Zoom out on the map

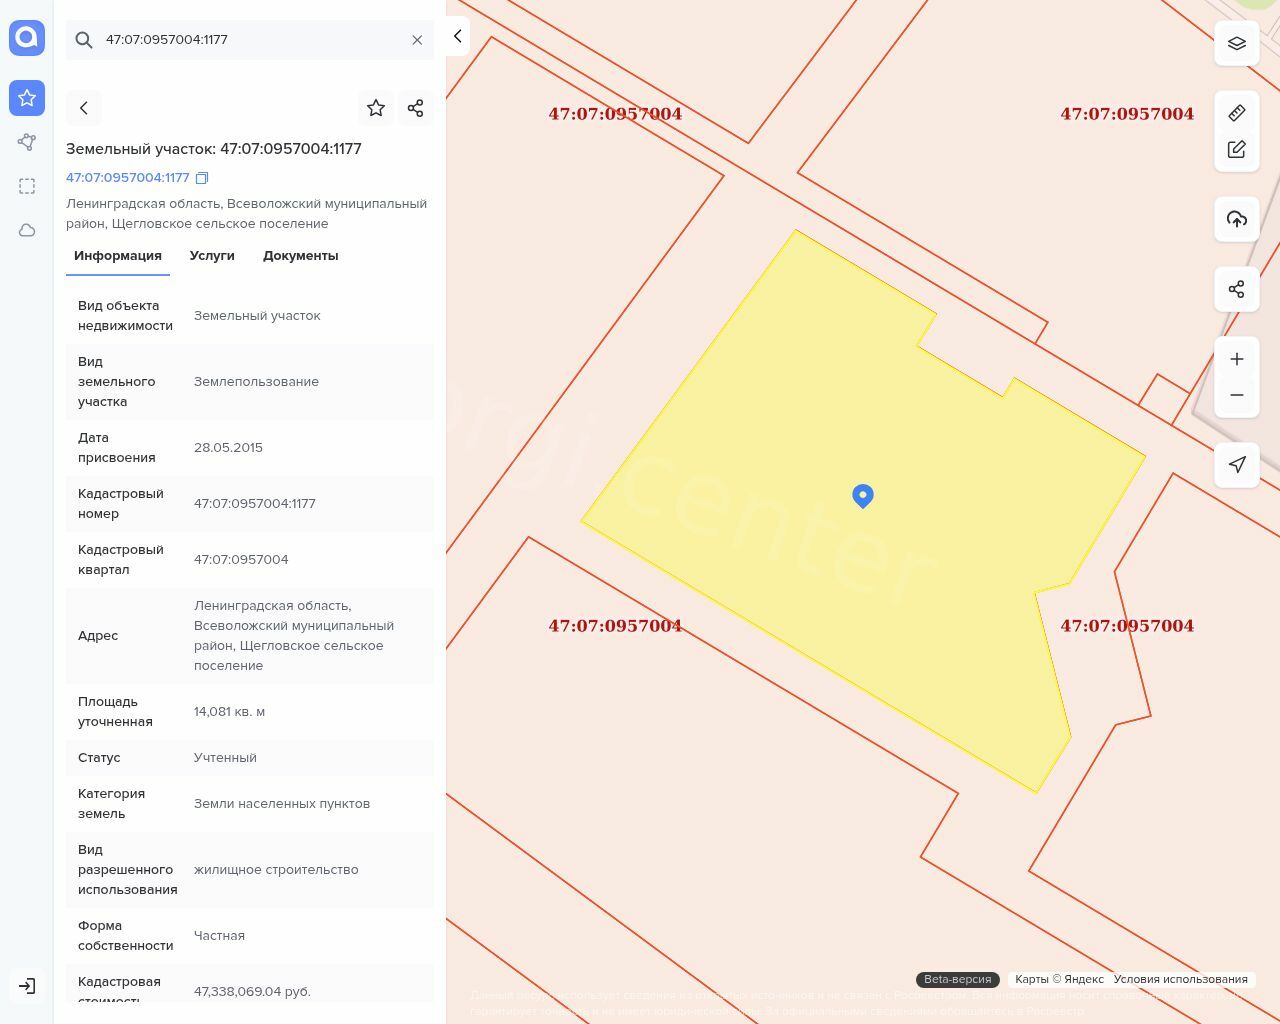[1236, 395]
